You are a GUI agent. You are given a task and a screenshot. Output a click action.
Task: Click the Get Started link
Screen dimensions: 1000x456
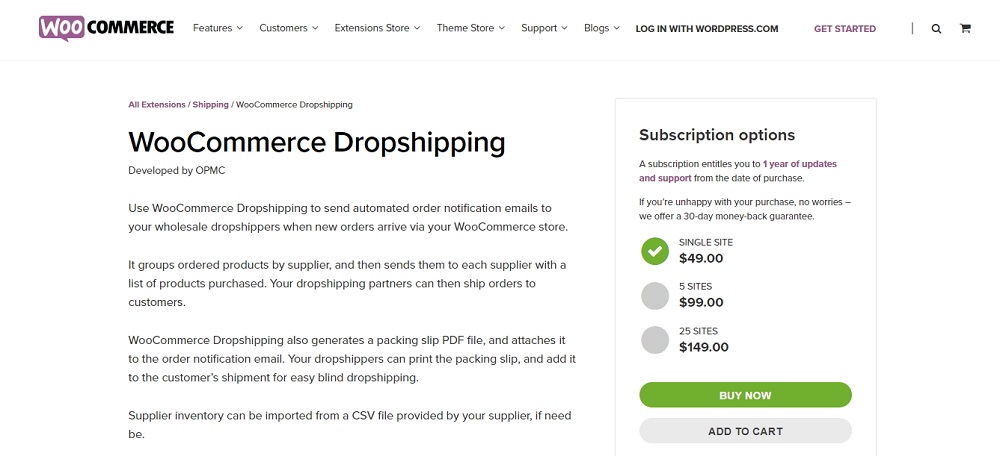[x=845, y=29]
